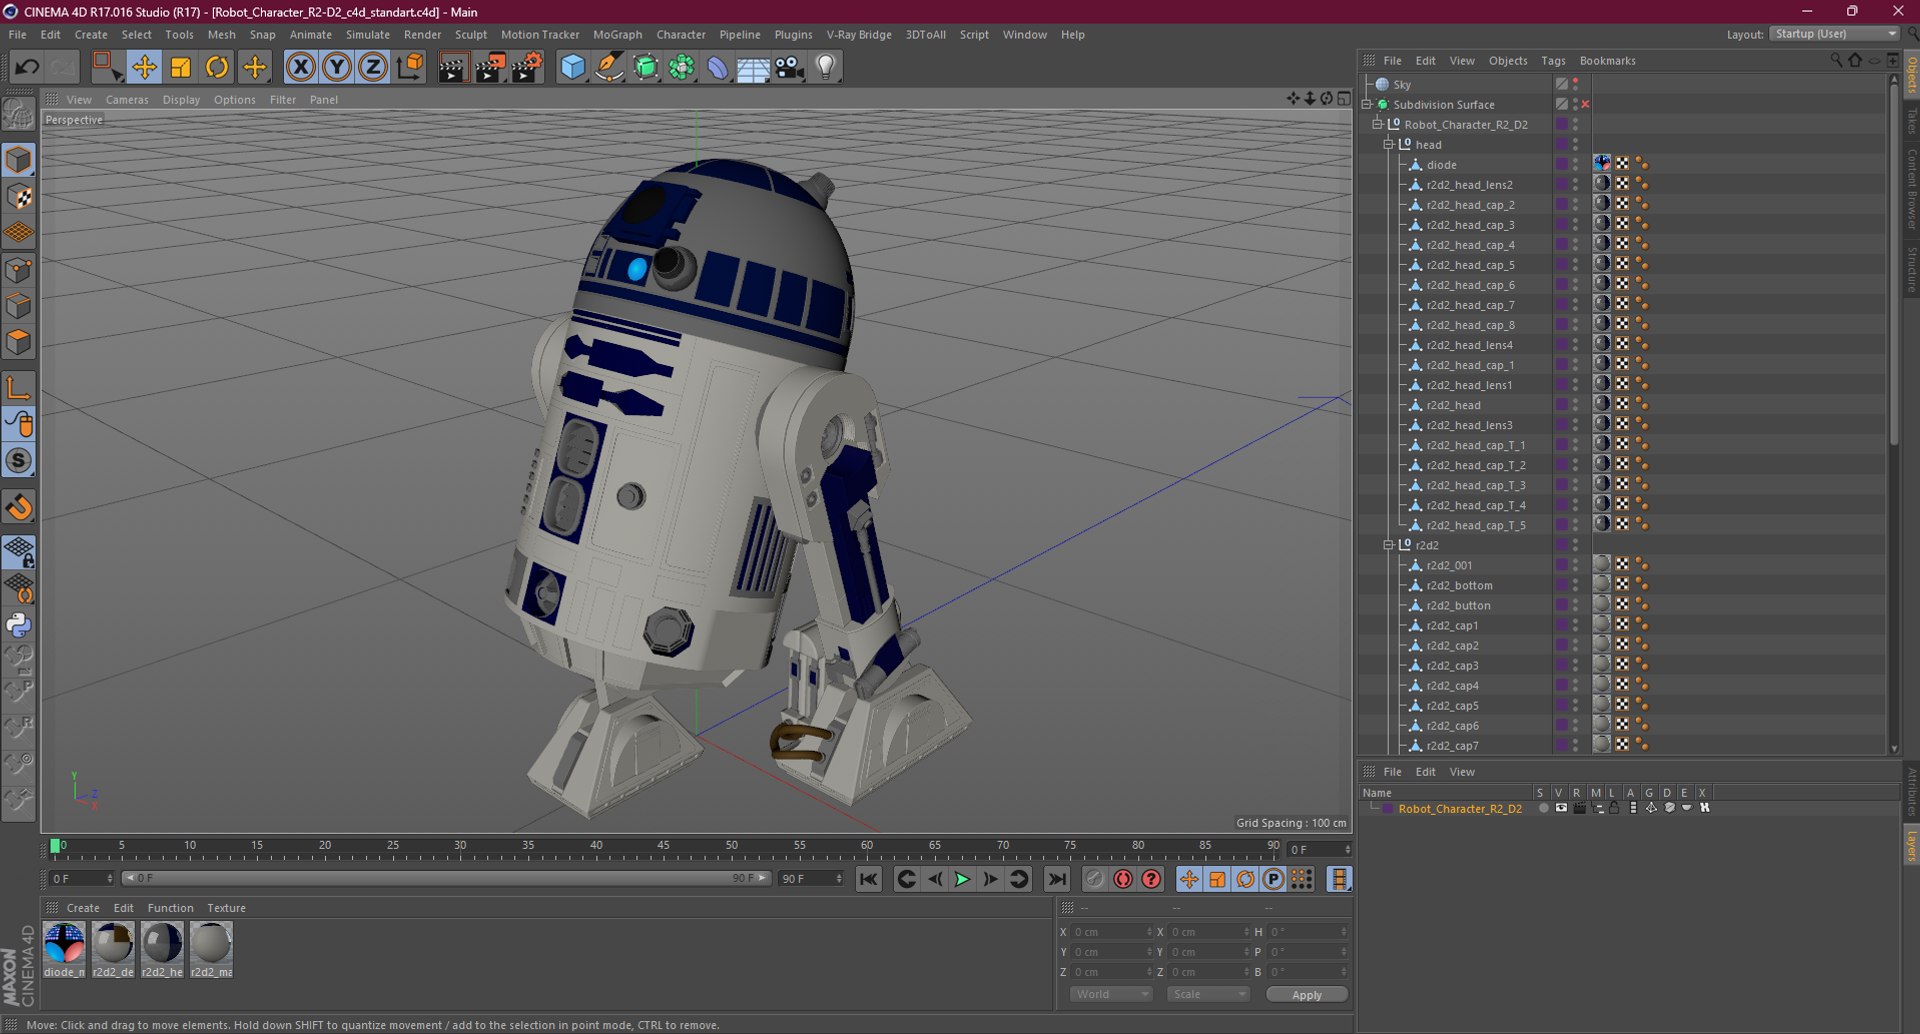Open the MoGraph menu
Screen dimensions: 1920x1034
click(617, 34)
